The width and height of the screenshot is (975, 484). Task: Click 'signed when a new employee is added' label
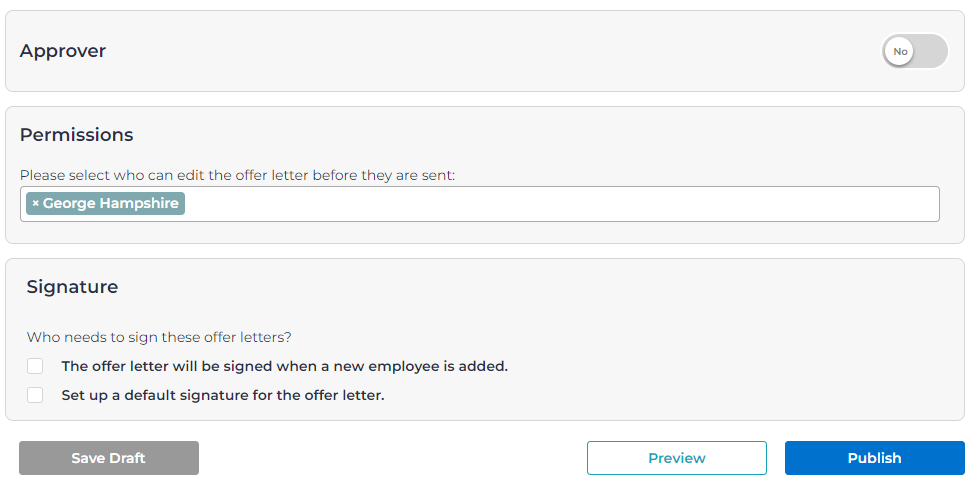tap(284, 366)
